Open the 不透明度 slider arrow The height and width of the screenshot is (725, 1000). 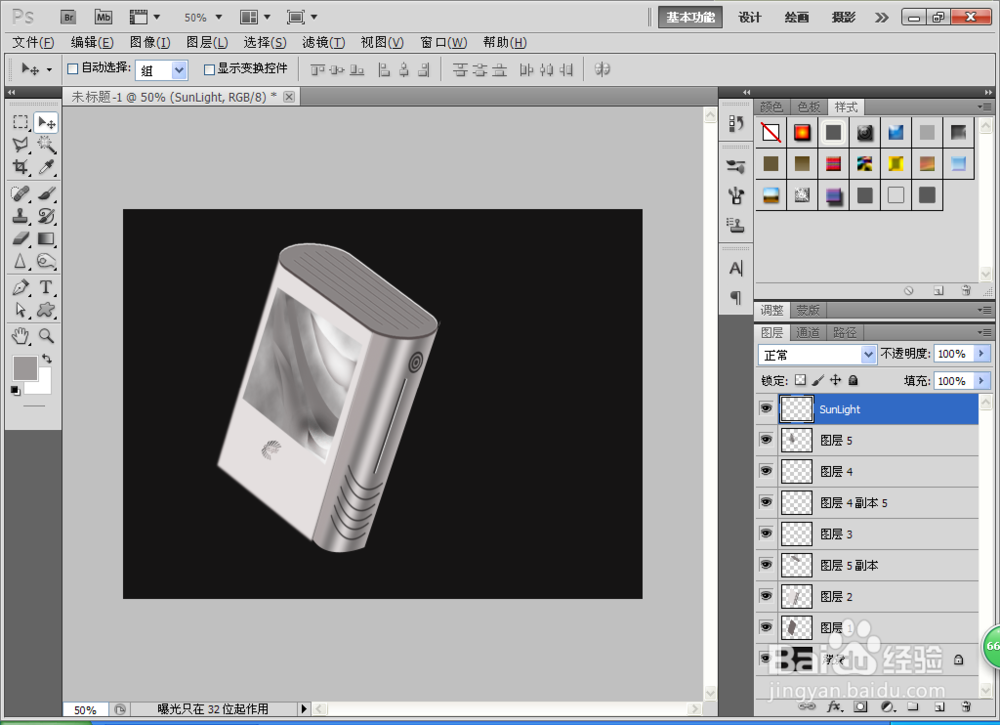tap(982, 353)
